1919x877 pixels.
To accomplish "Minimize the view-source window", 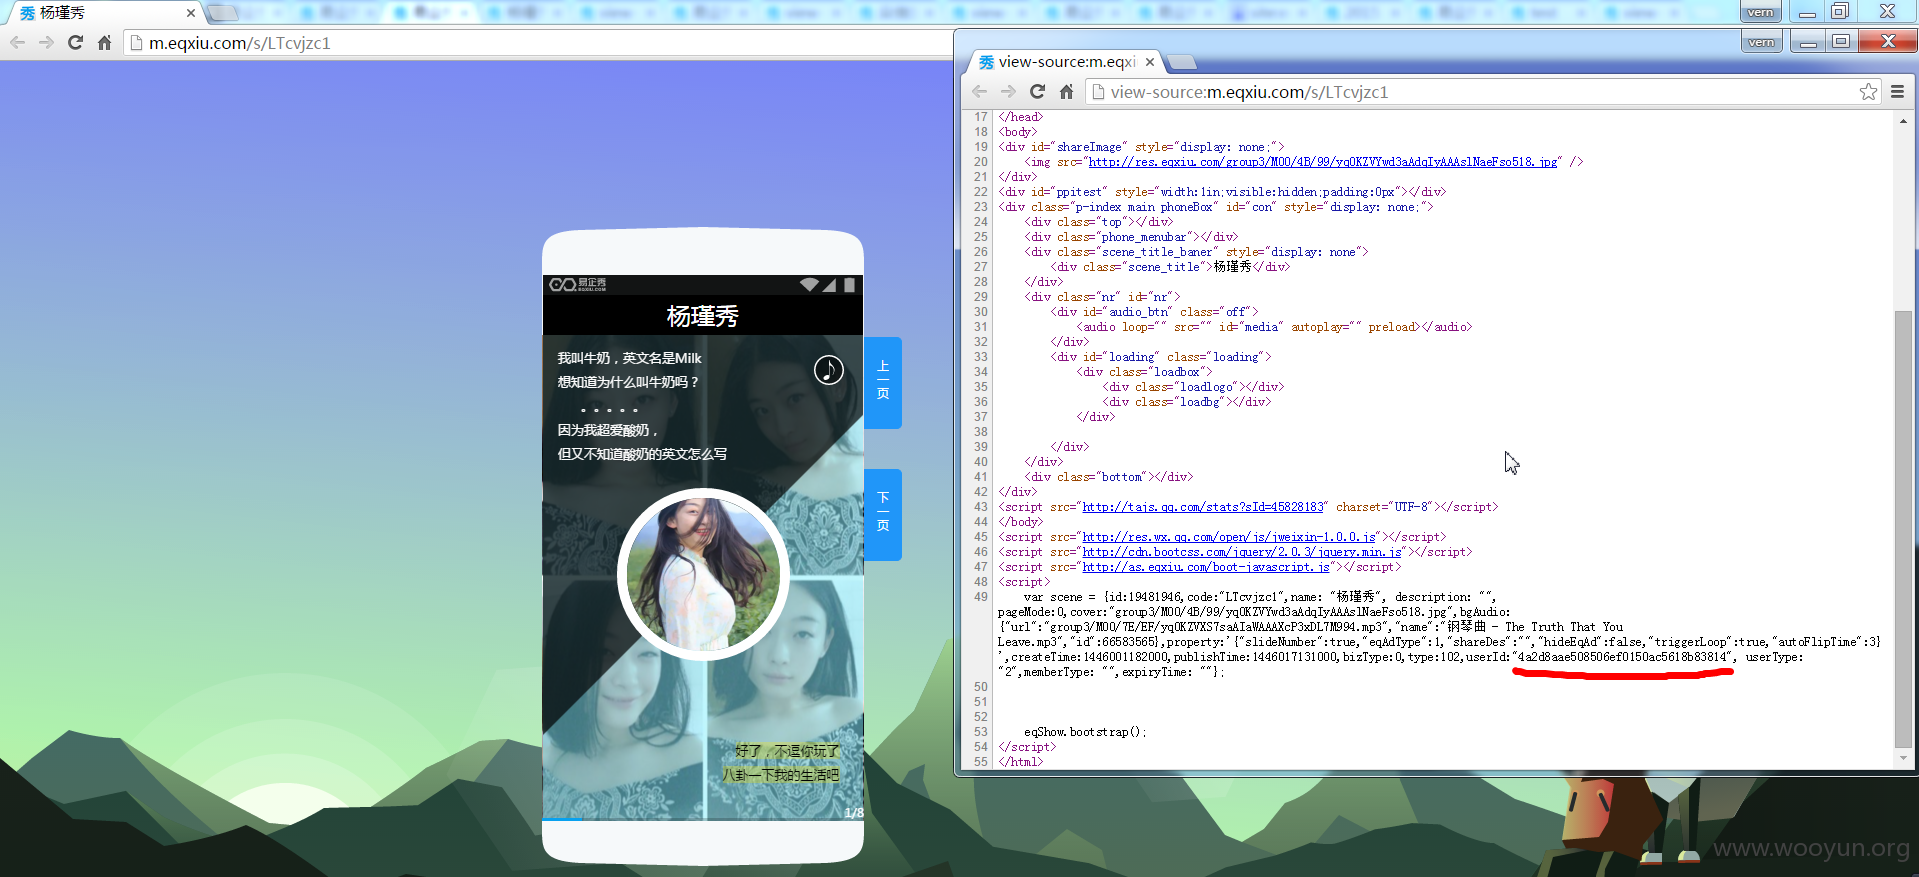I will click(1807, 42).
